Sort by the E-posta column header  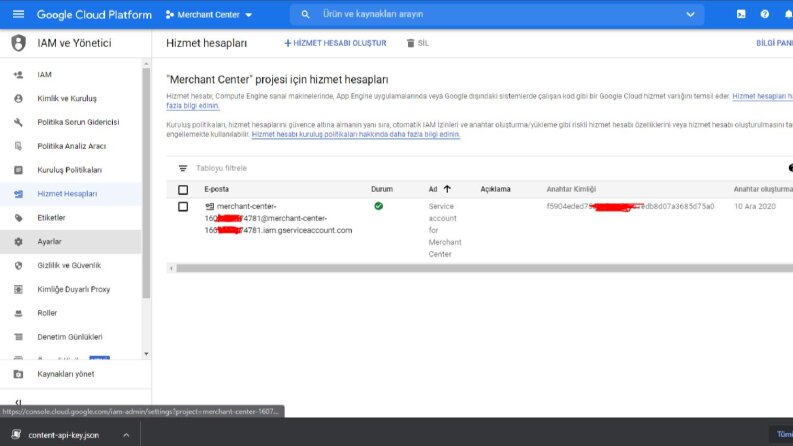click(216, 189)
